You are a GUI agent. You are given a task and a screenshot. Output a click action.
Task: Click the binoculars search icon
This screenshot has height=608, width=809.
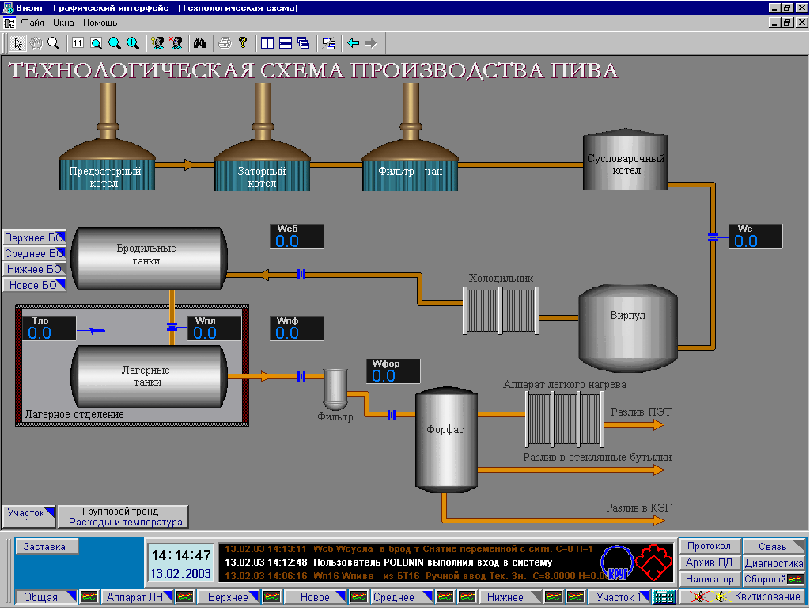tap(199, 43)
